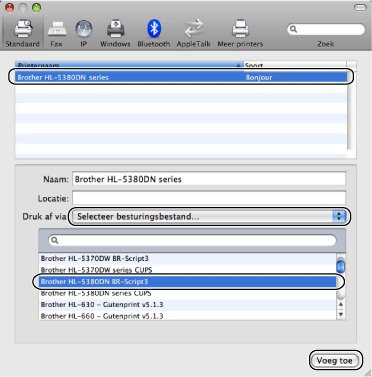Switch to the IP printer pane

coord(83,33)
